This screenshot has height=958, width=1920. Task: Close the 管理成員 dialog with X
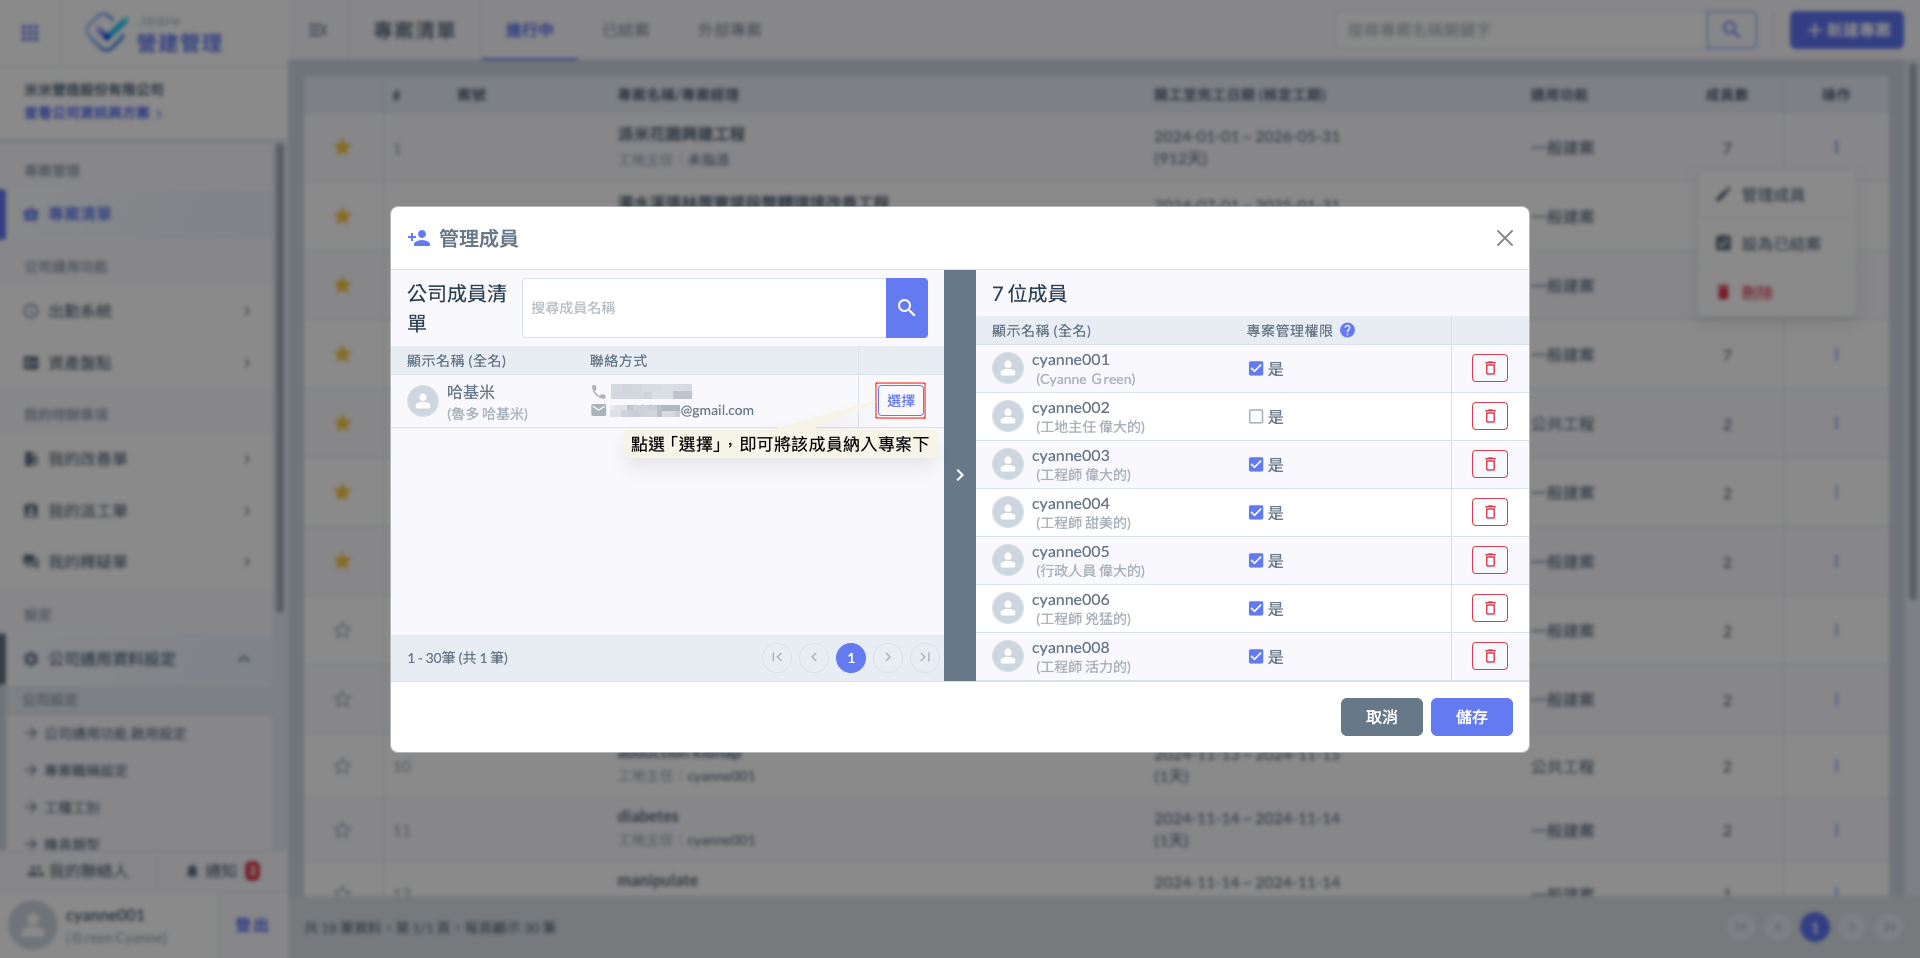click(x=1504, y=238)
